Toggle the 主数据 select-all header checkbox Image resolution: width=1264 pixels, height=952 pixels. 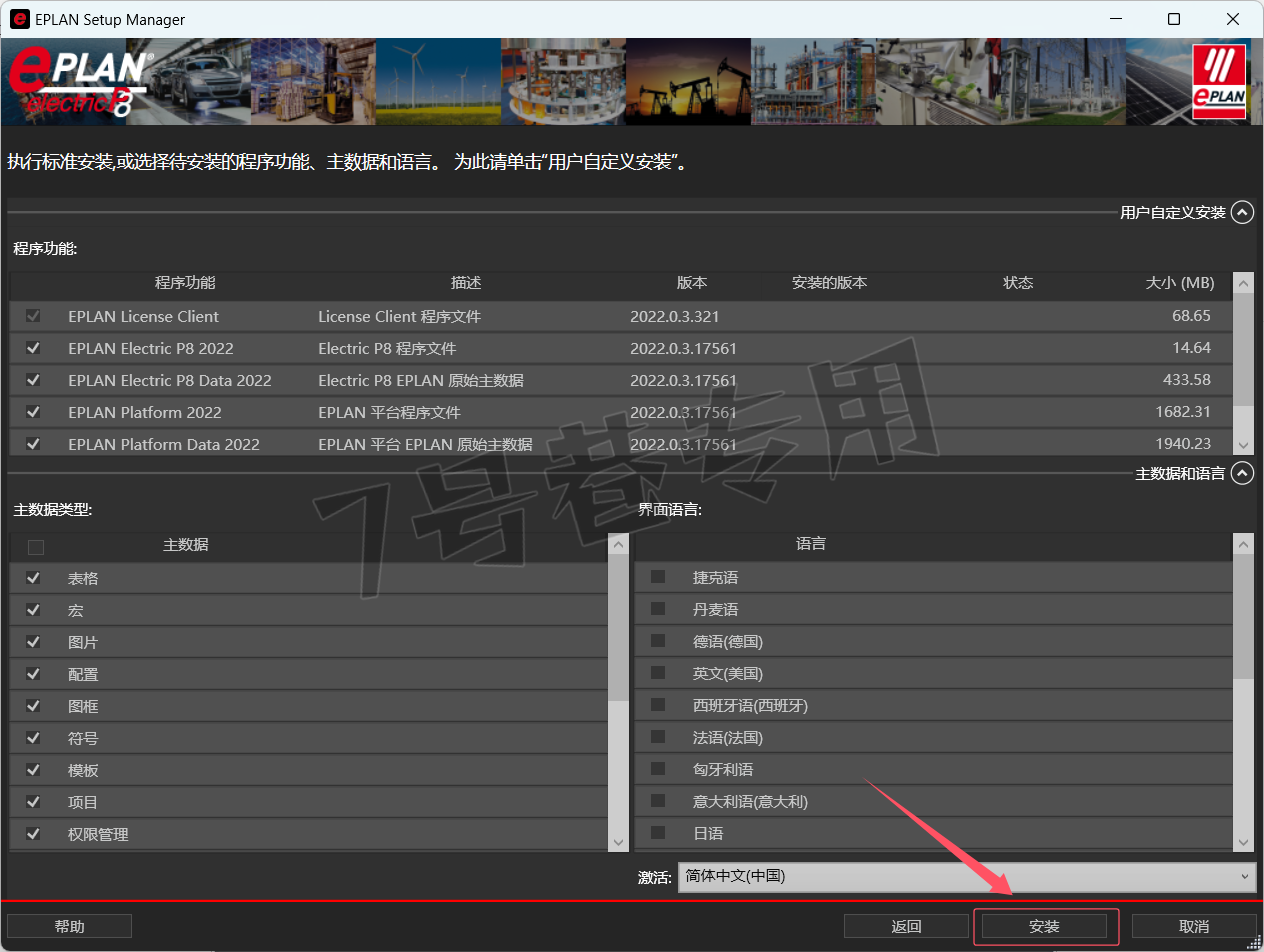(x=36, y=546)
